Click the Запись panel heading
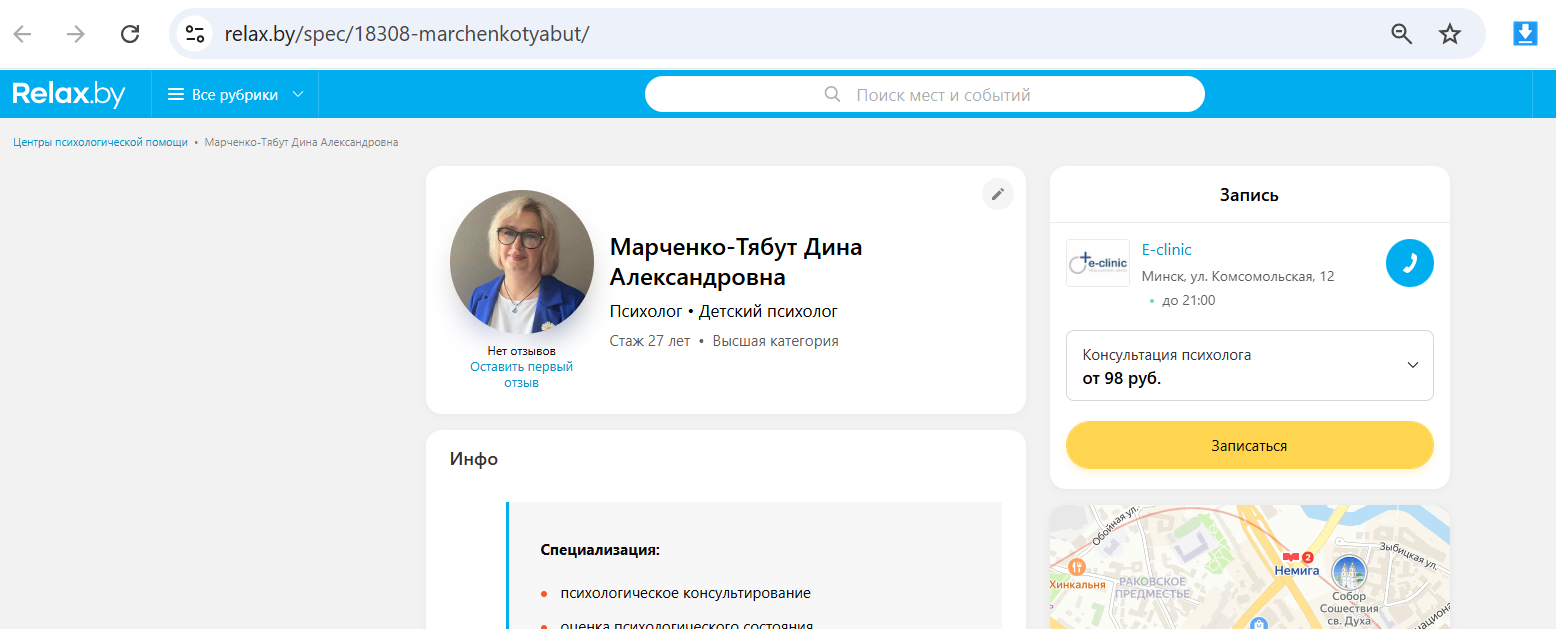 1249,195
